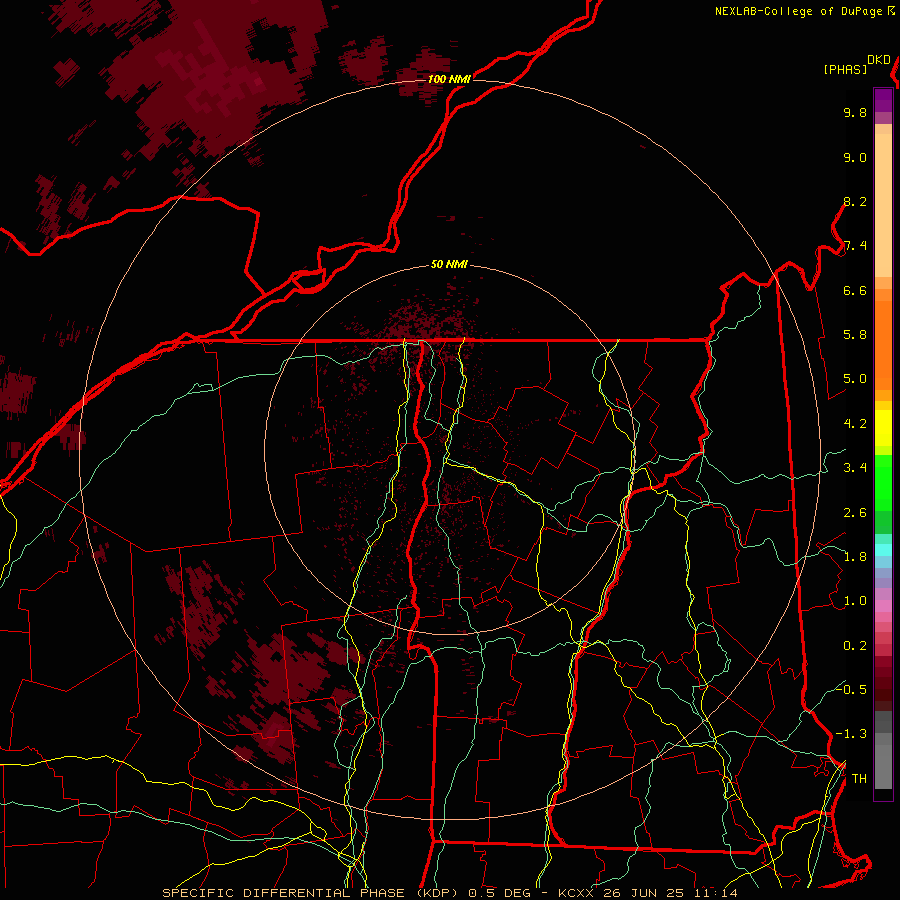Click the -0.5 value on the legend

(x=851, y=689)
